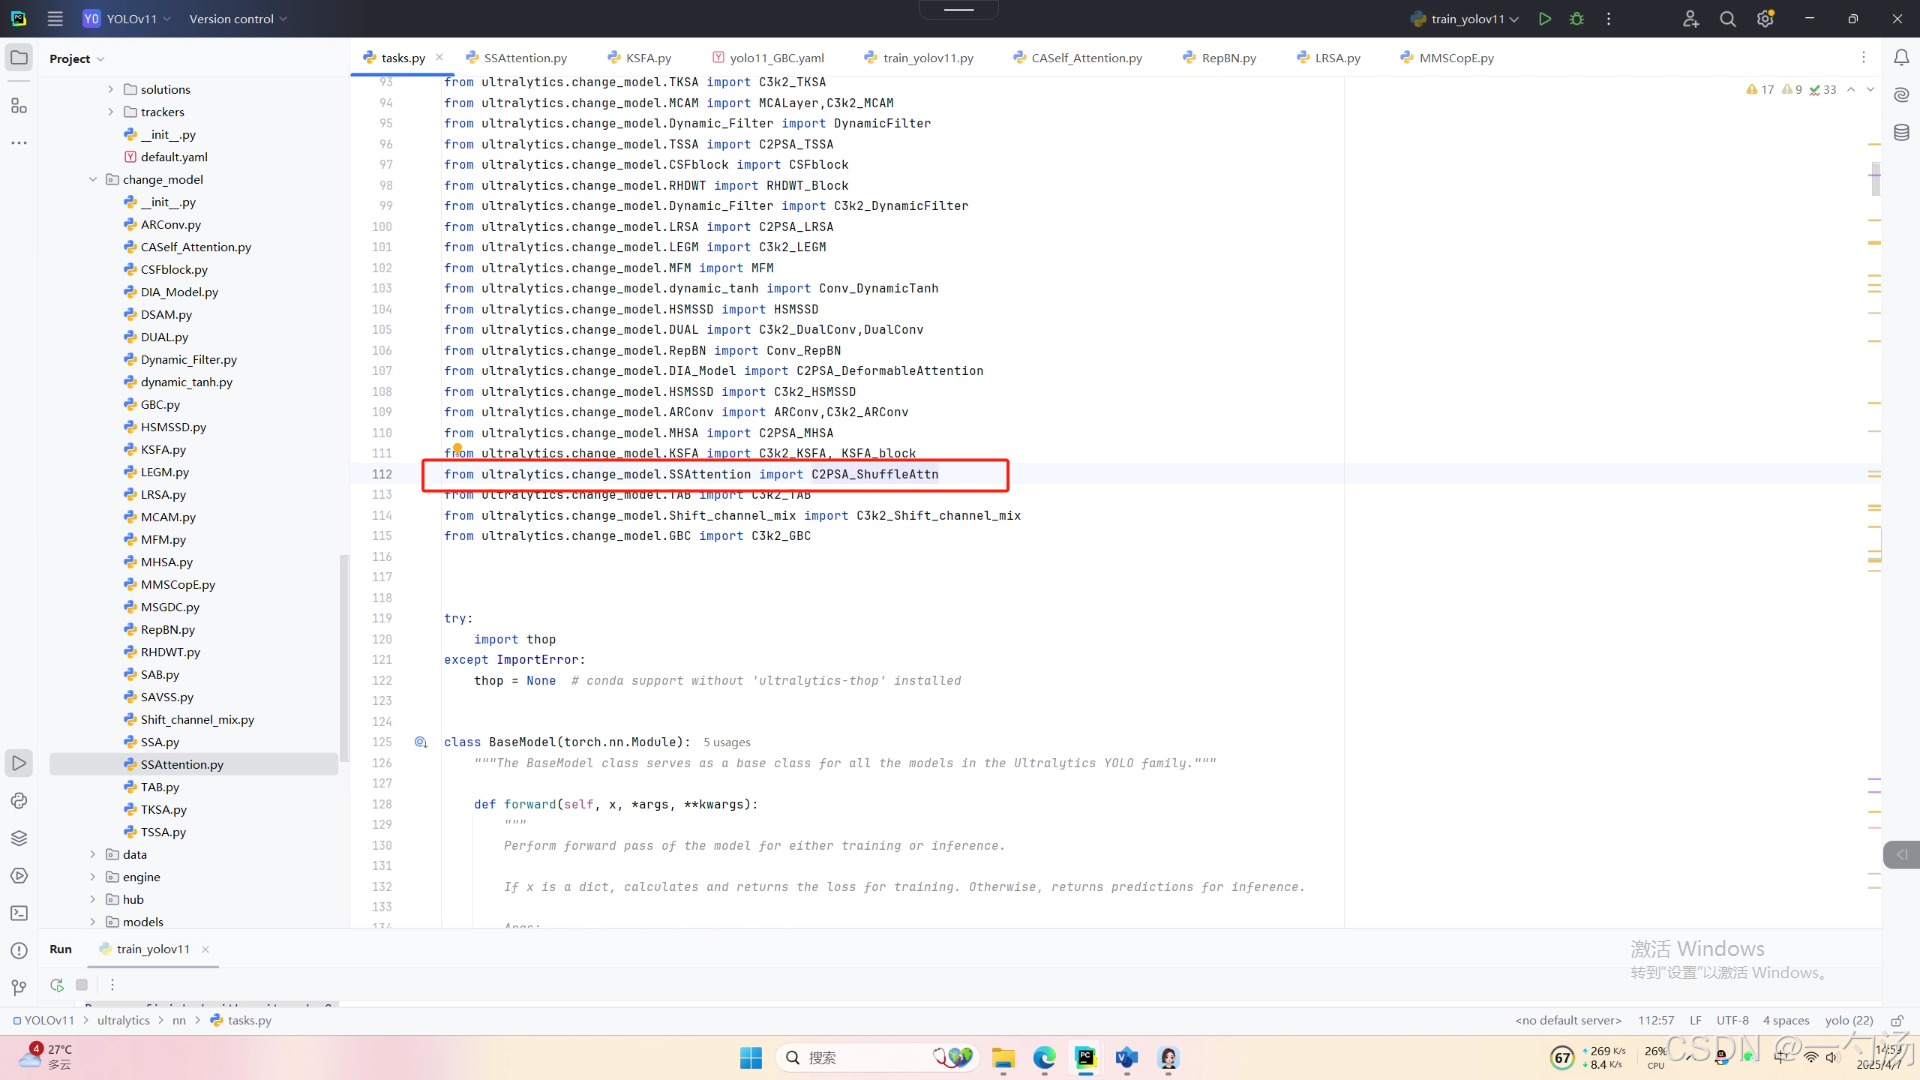Open IDE settings gear icon

1765,19
